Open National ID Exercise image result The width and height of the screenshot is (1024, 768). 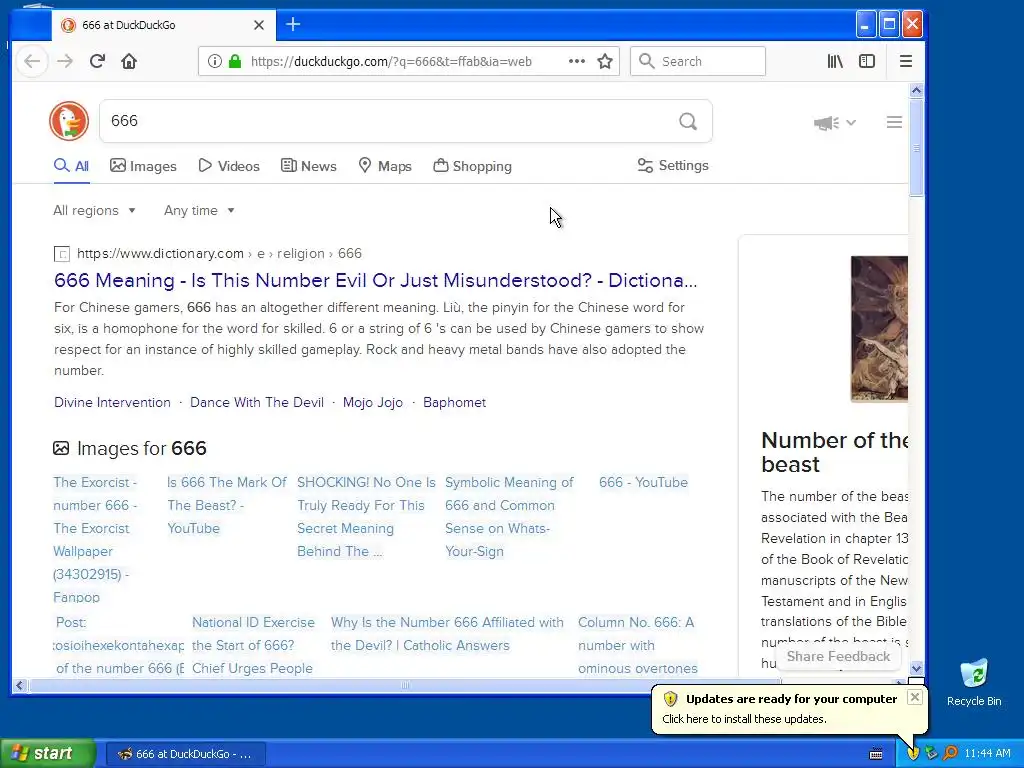(253, 645)
